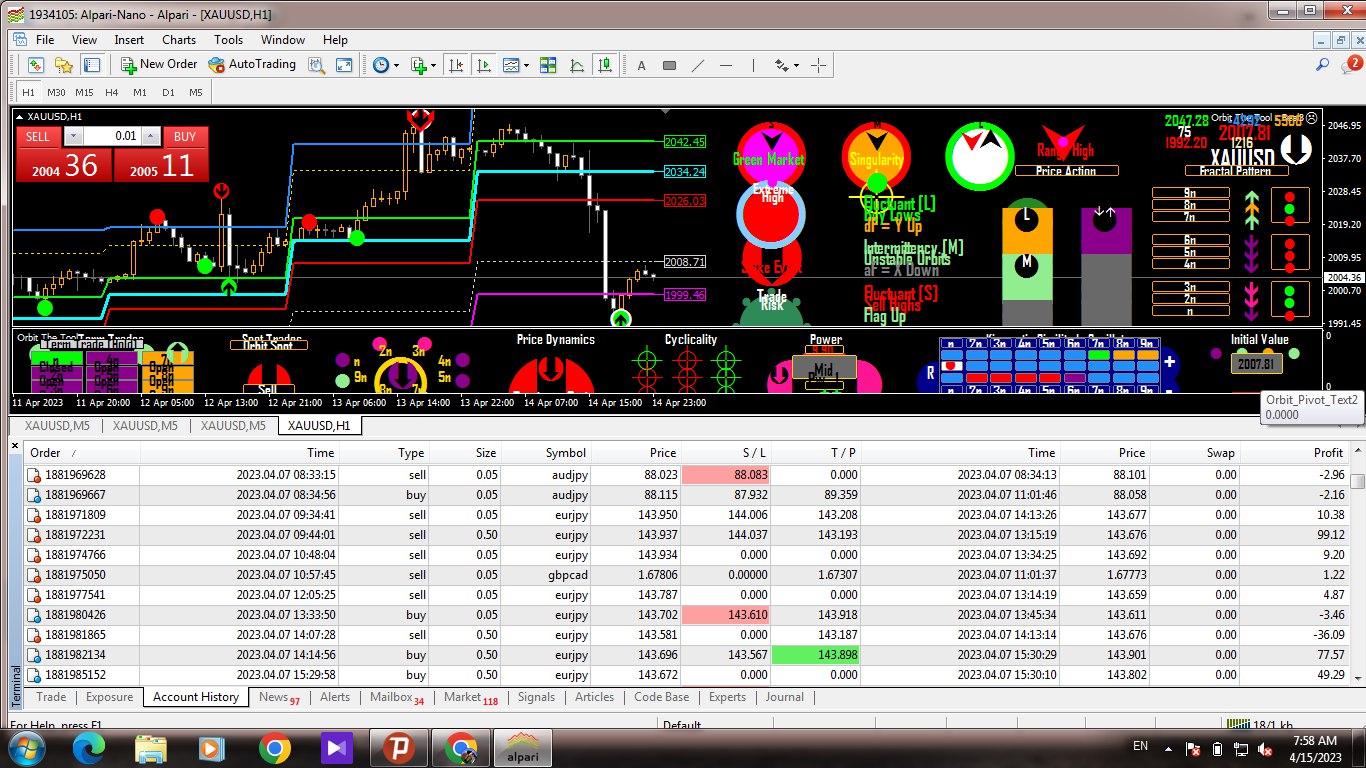Viewport: 1366px width, 768px height.
Task: Expand the arrows objects dropdown arrow
Action: [x=796, y=66]
